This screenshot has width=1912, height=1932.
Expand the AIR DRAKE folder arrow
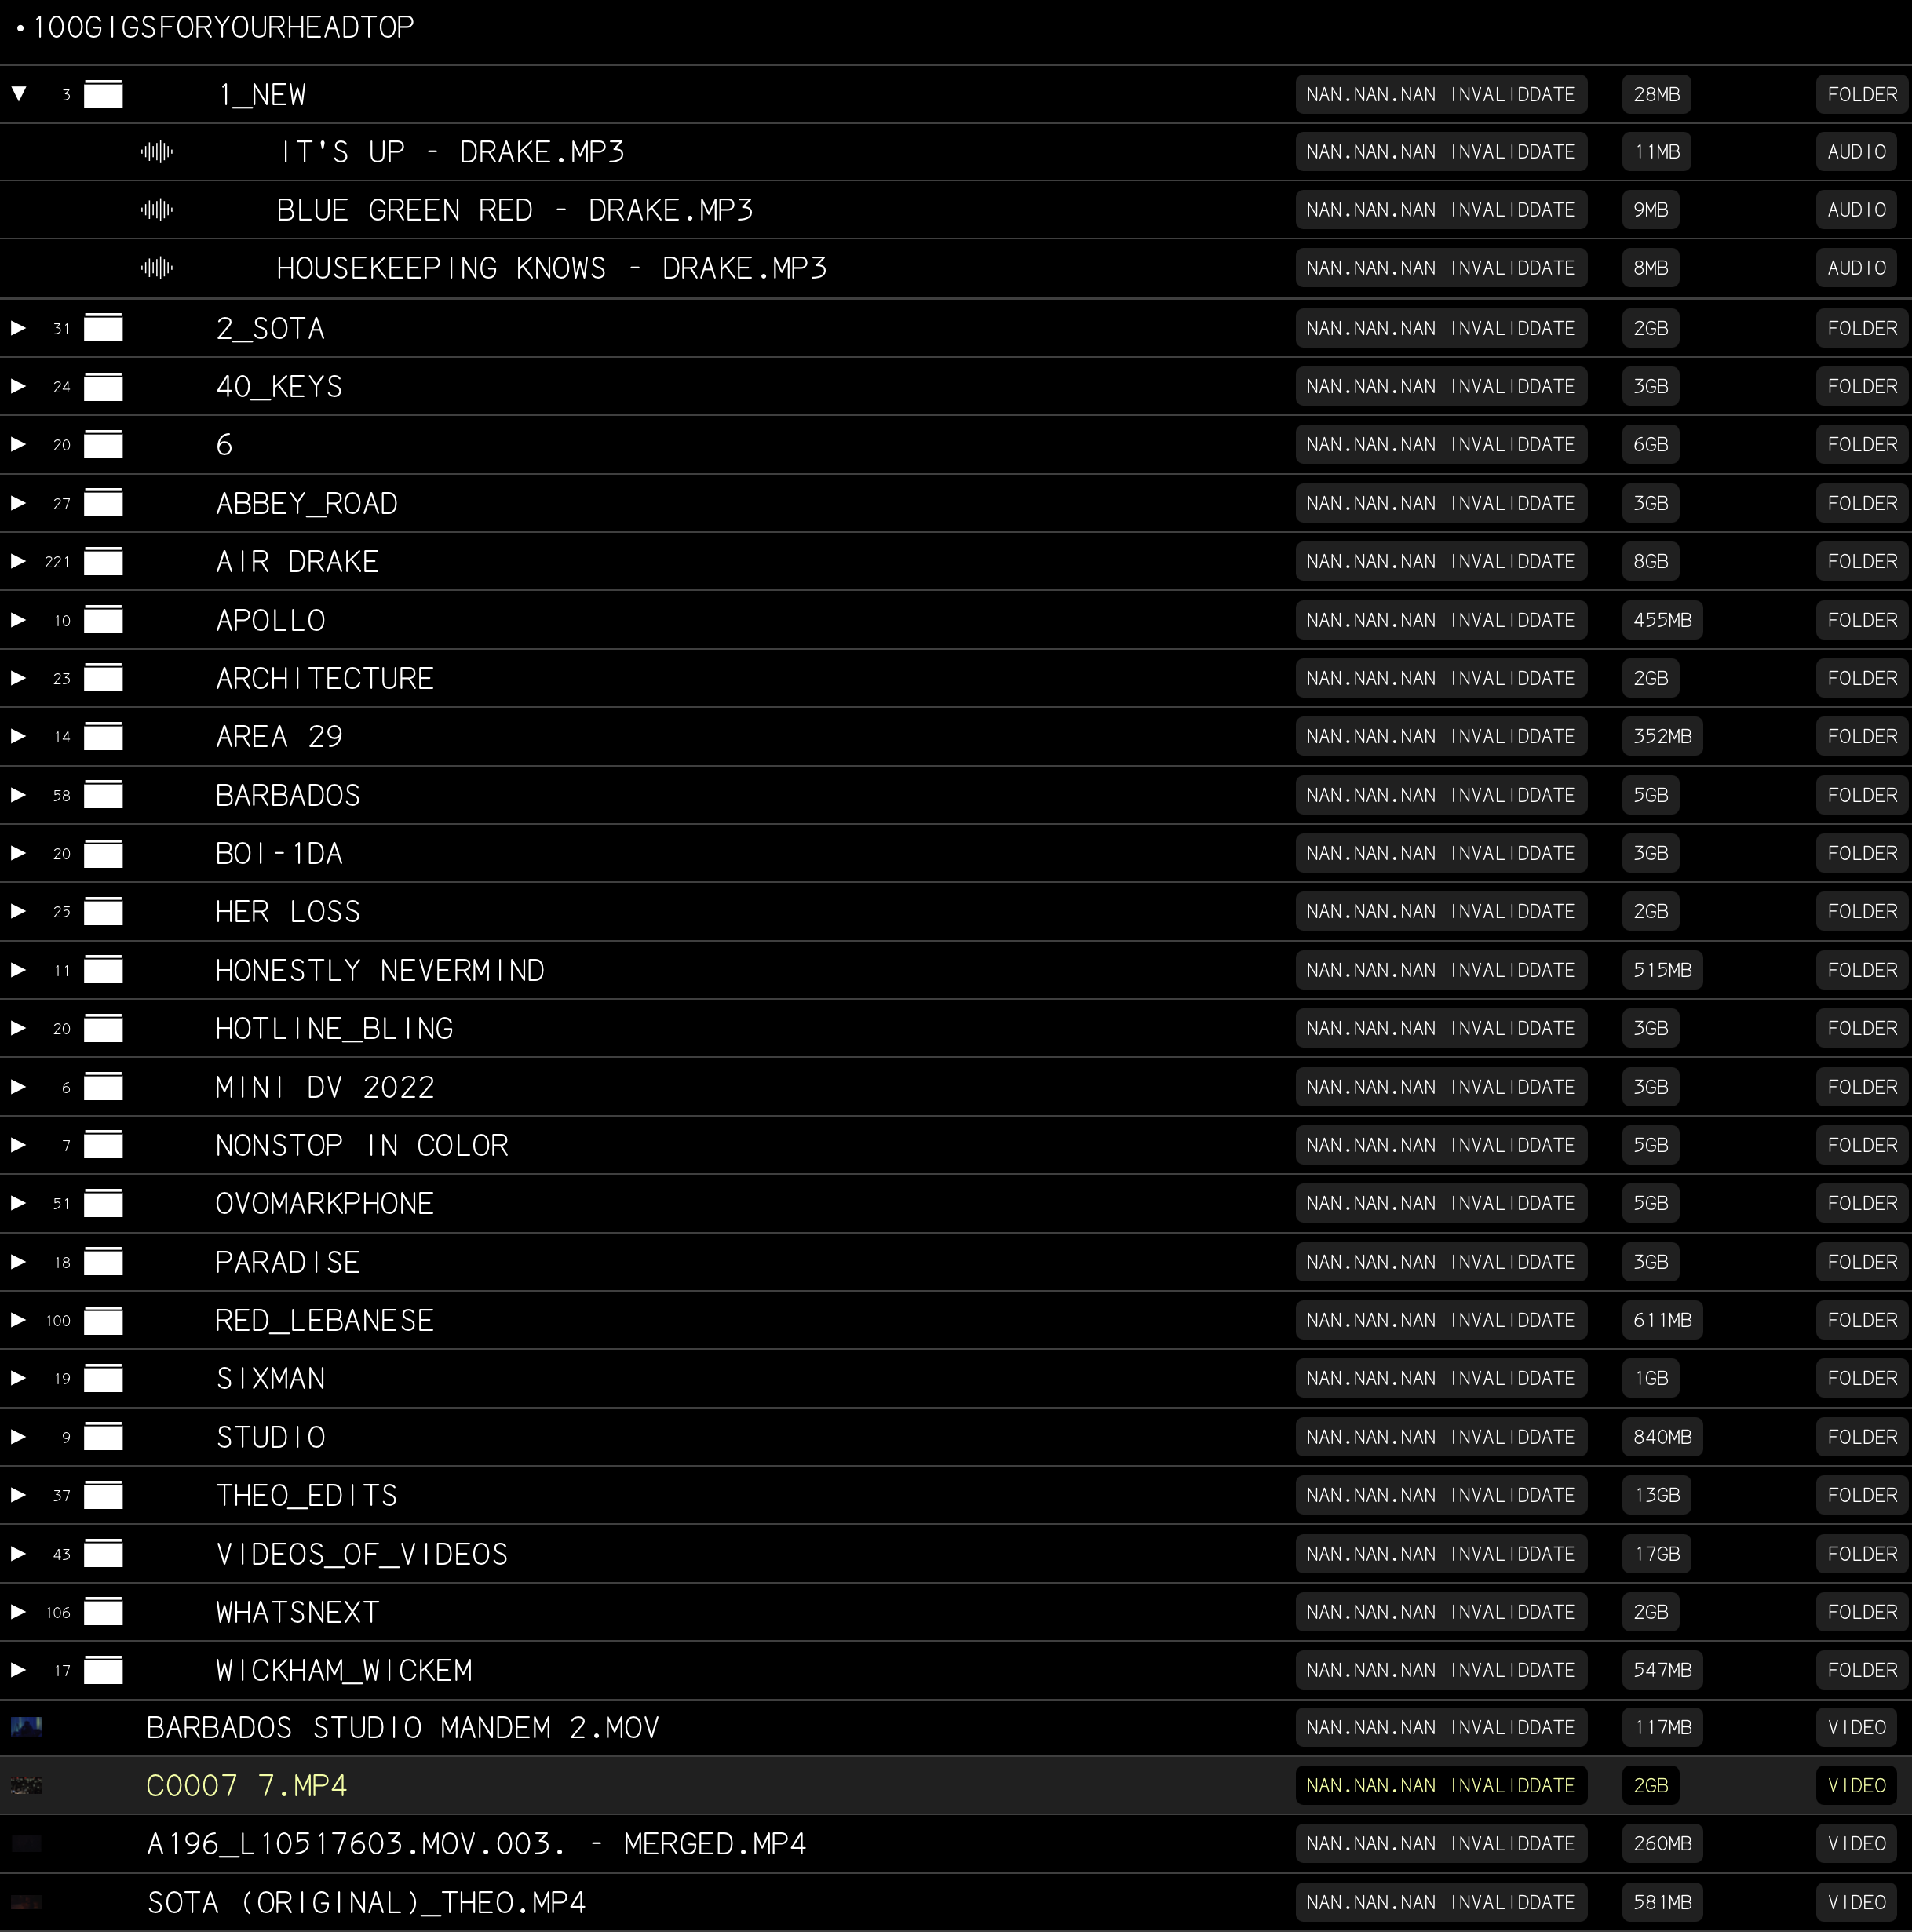tap(18, 561)
